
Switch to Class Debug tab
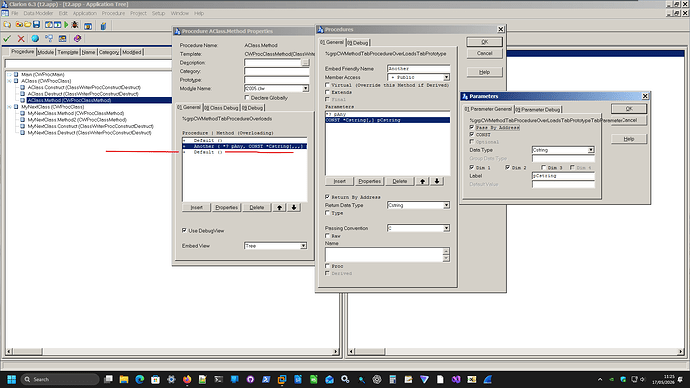click(x=221, y=108)
